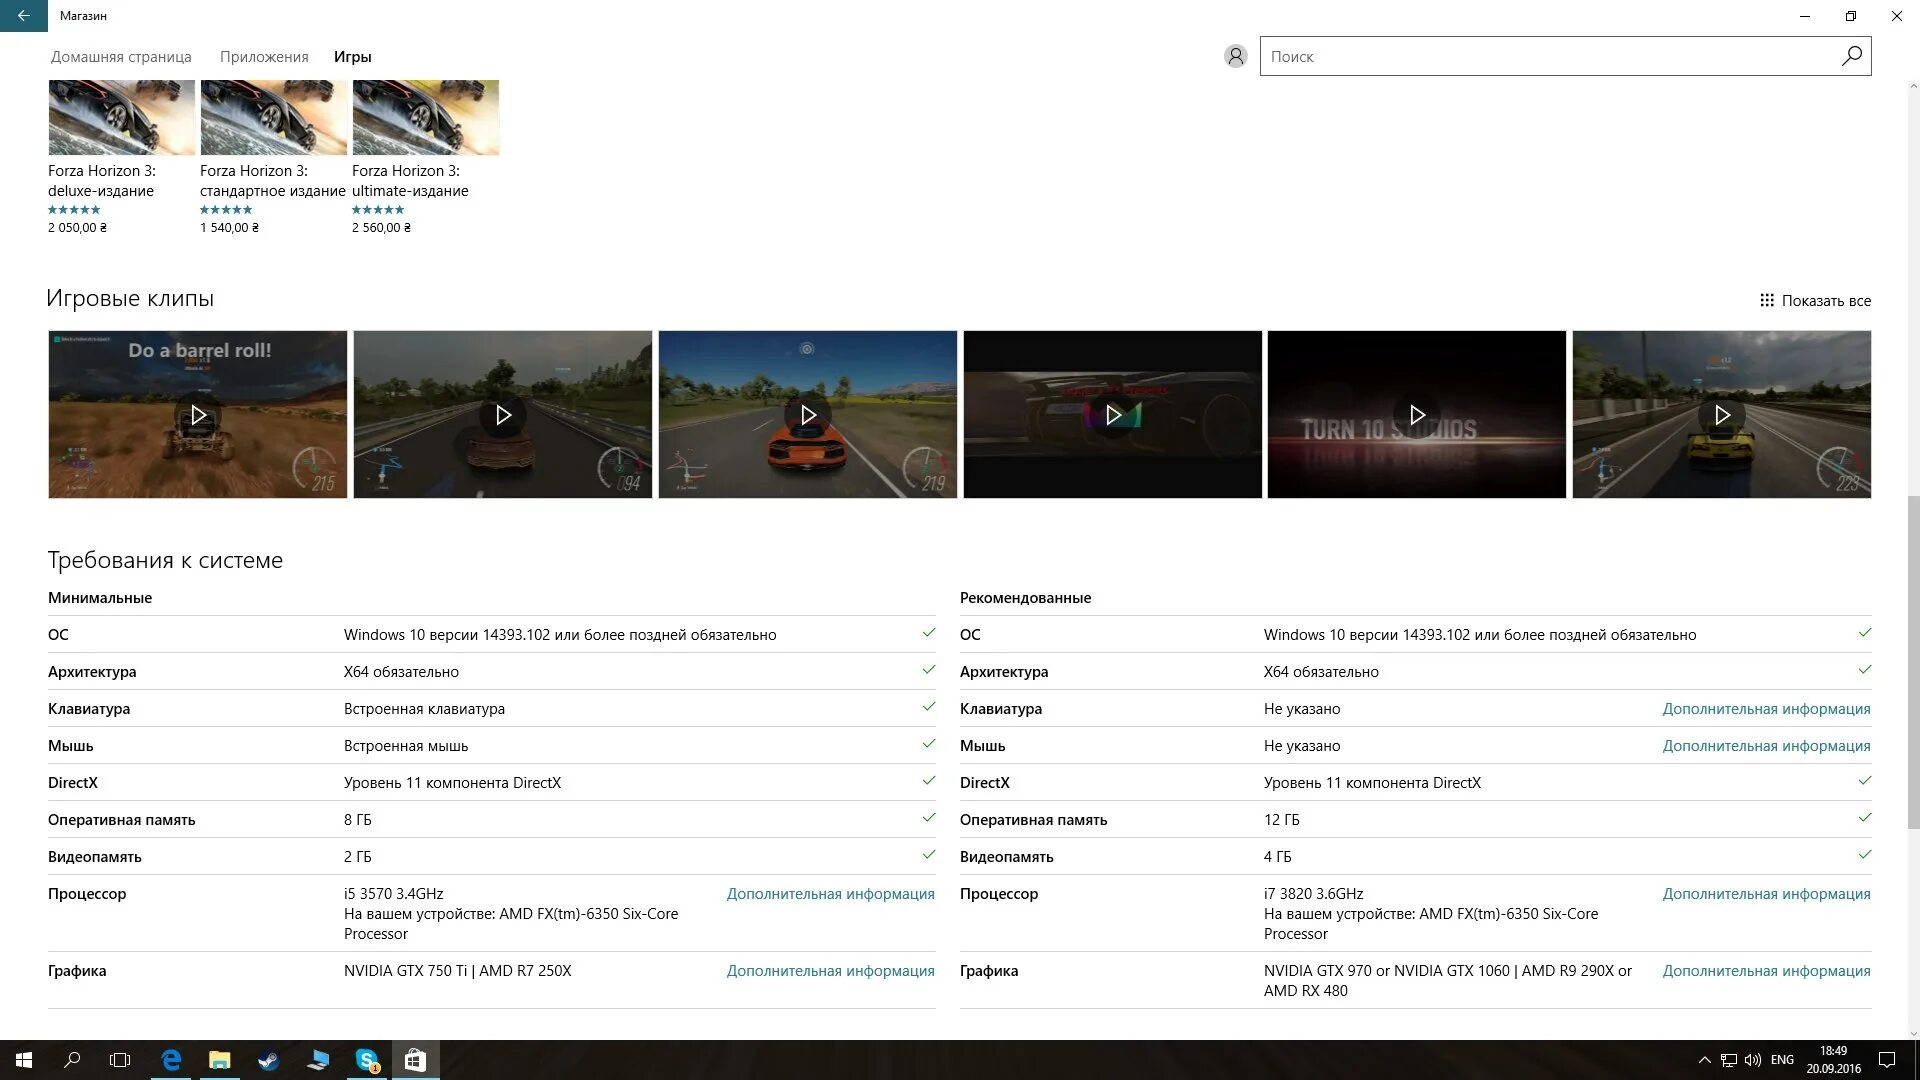Open the user account profile icon
Image resolution: width=1920 pixels, height=1080 pixels.
[x=1236, y=56]
